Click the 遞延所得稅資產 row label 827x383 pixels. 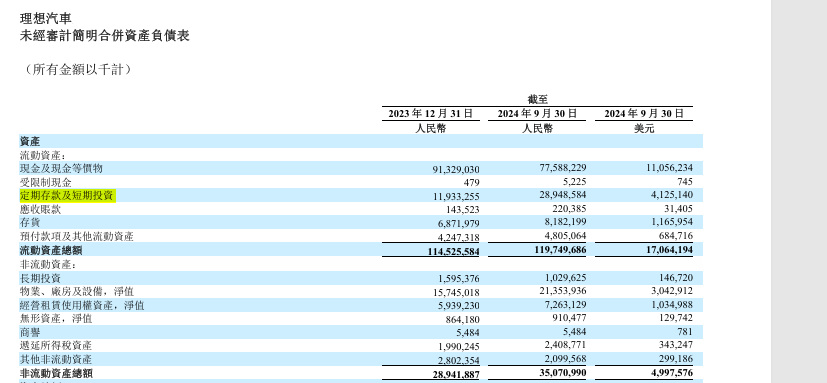coord(56,346)
